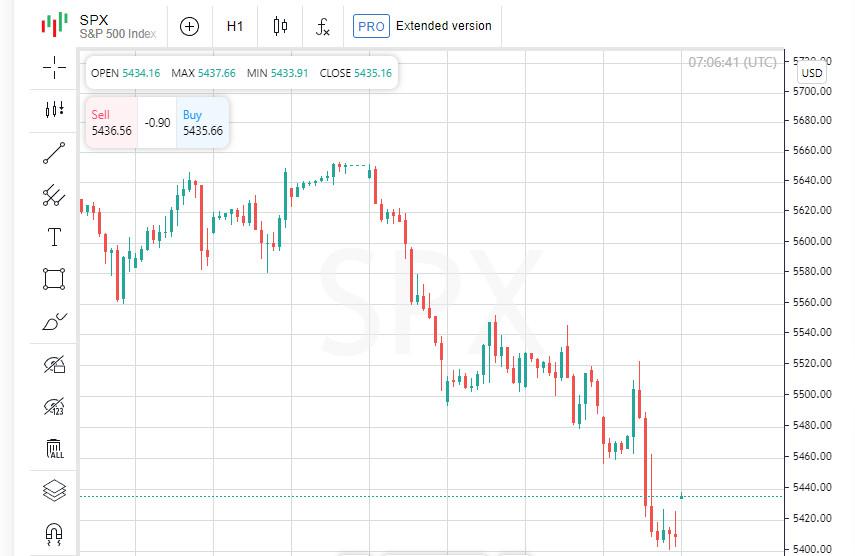Click the Buy 5435.66 button
The image size is (855, 556).
203,123
